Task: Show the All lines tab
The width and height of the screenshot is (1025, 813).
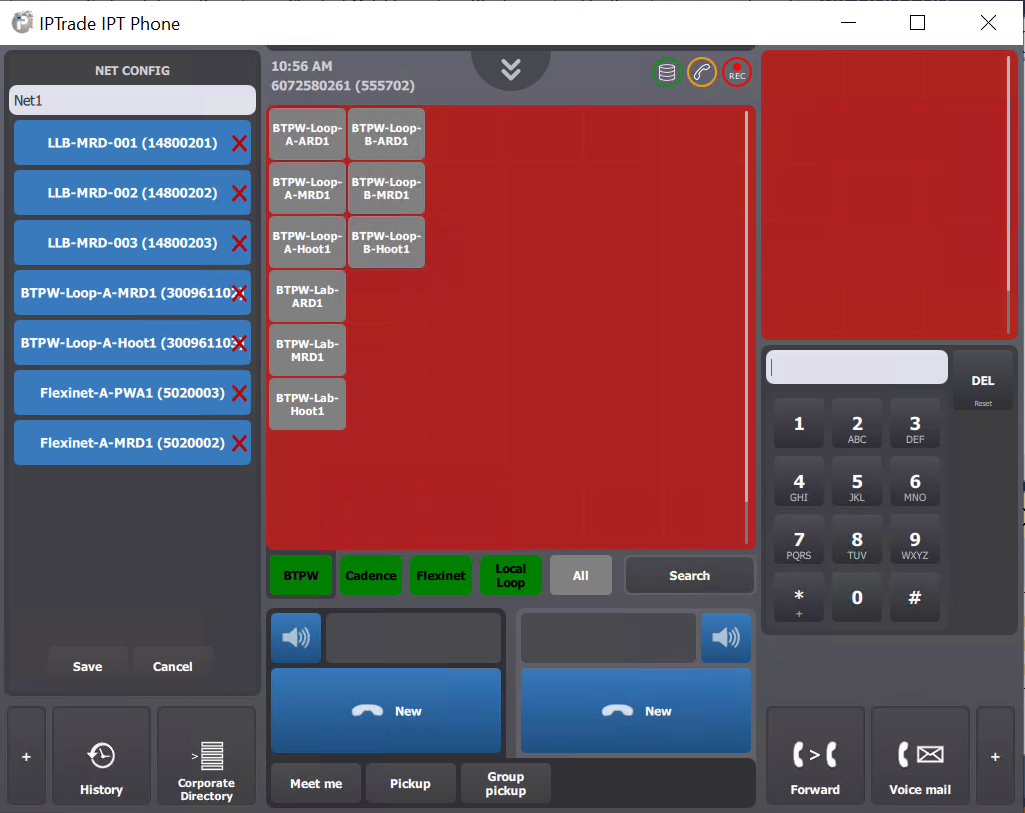Action: 581,575
